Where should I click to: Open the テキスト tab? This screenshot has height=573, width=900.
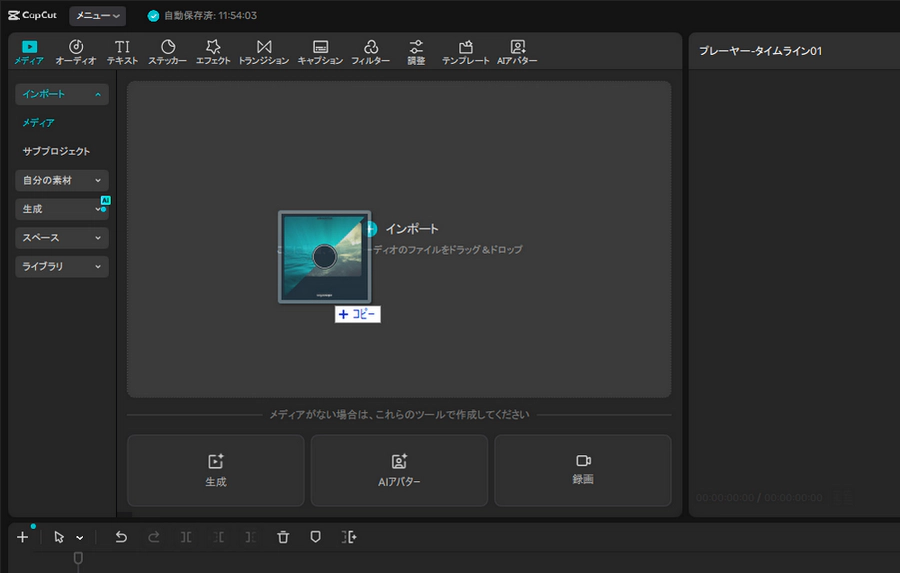(122, 52)
